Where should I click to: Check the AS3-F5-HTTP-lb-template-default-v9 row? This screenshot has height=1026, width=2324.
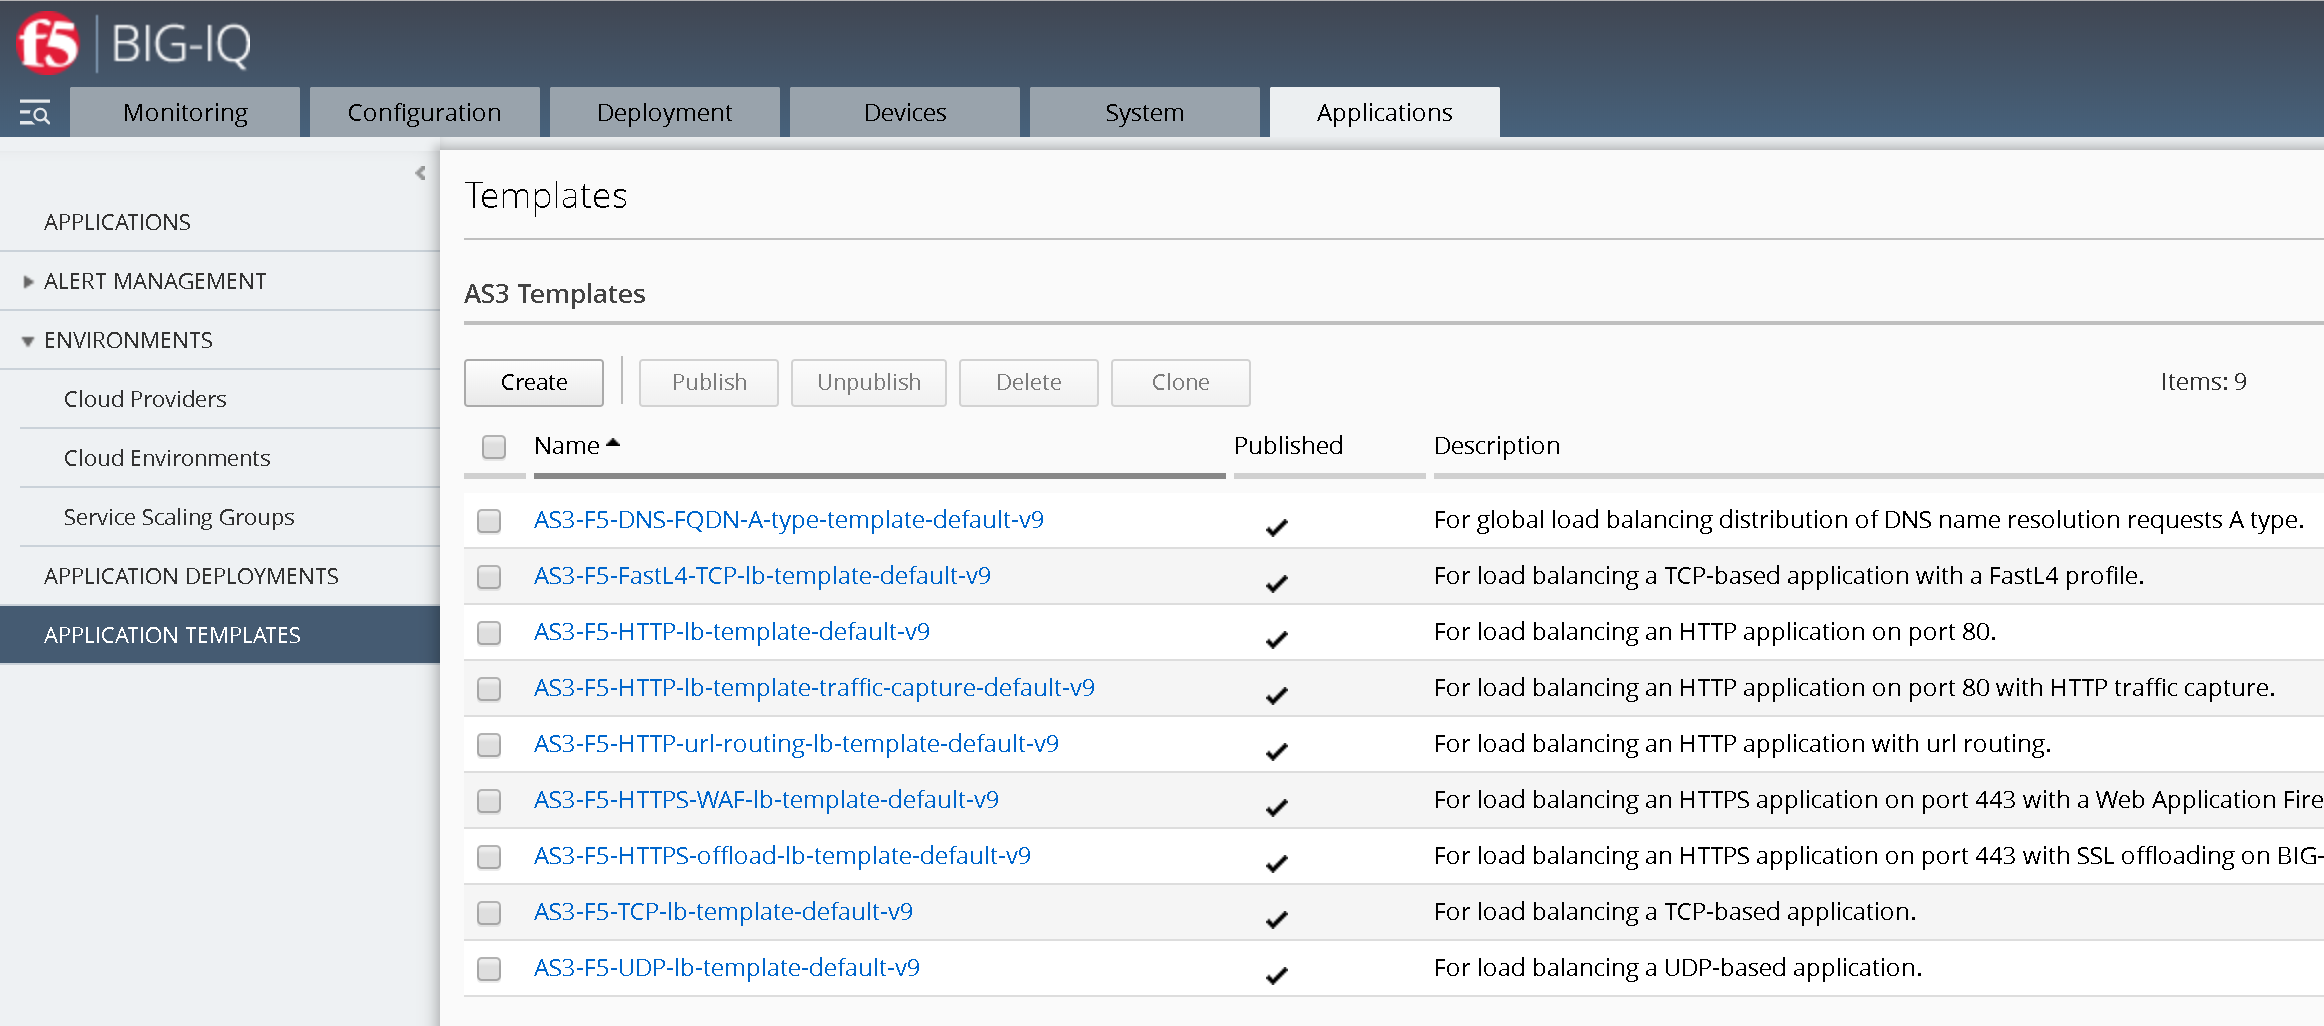[489, 633]
